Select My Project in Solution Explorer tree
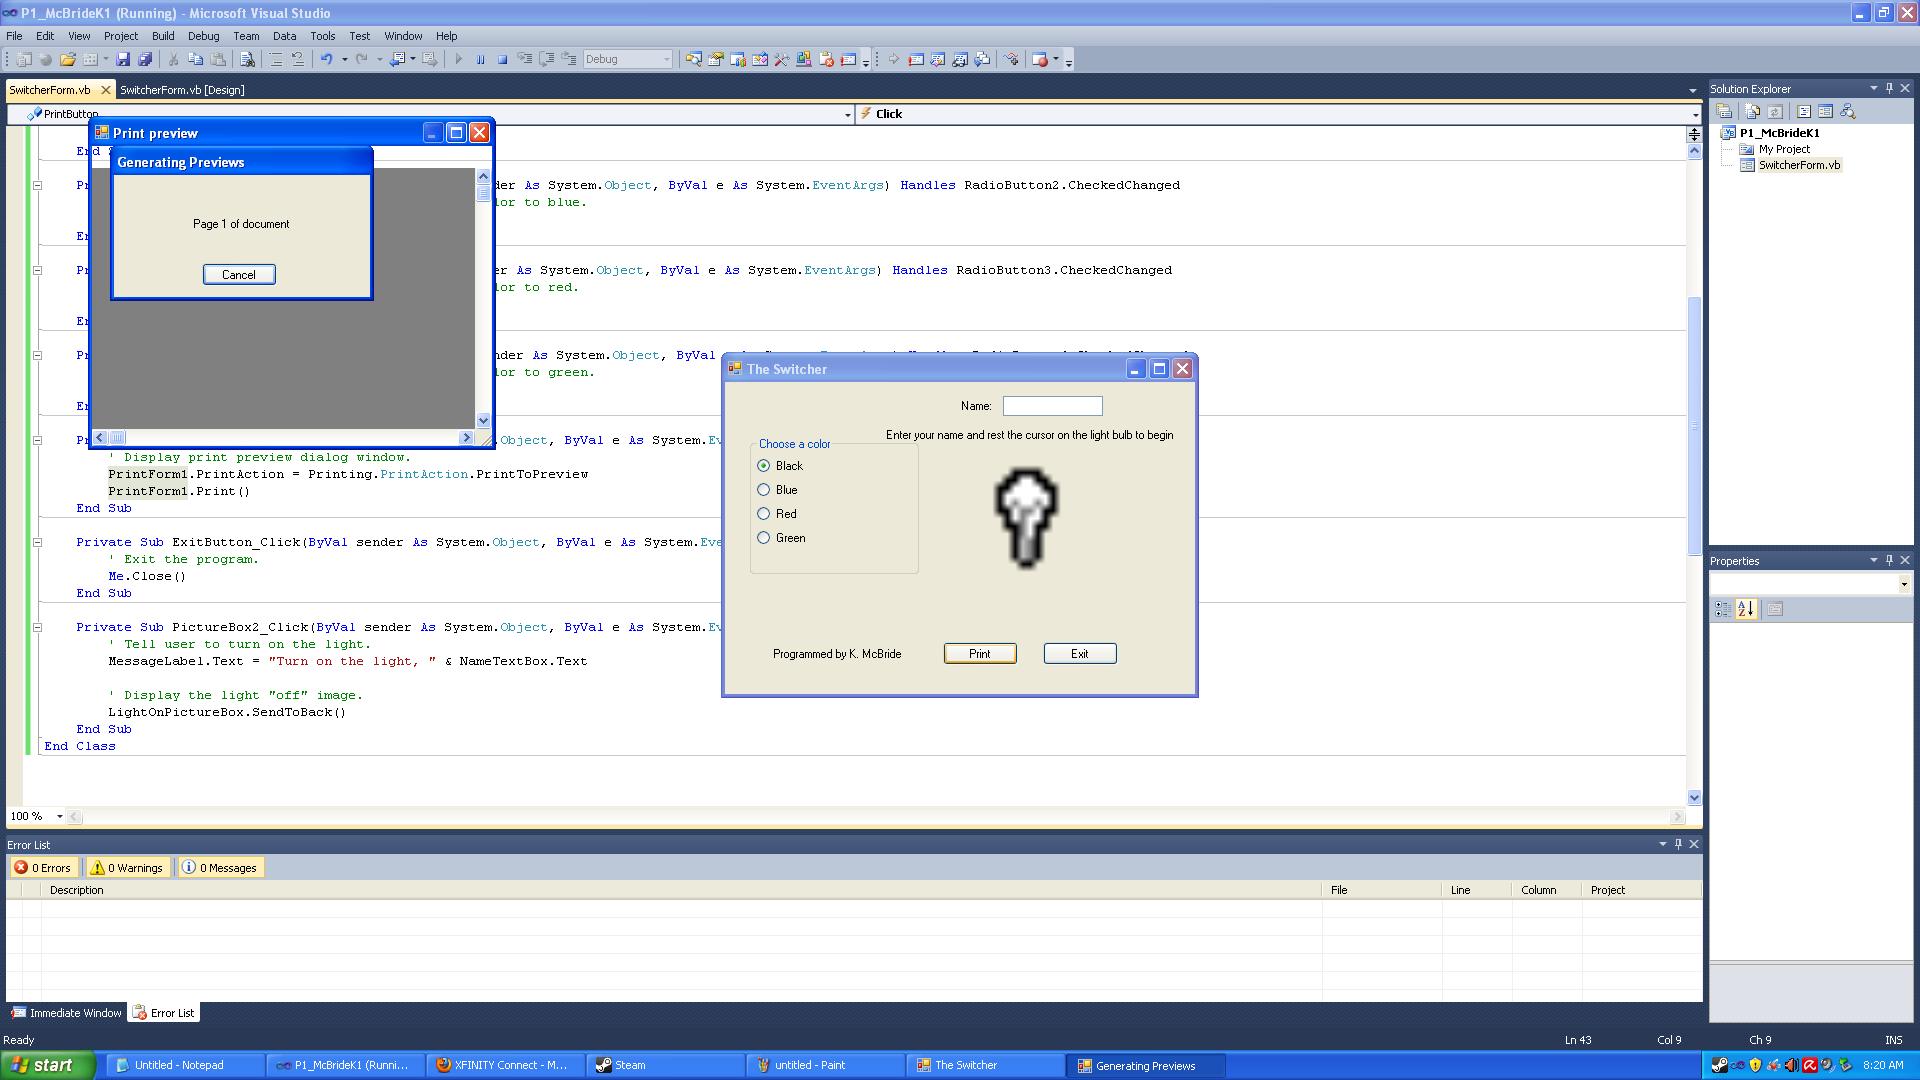1920x1080 pixels. 1784,149
